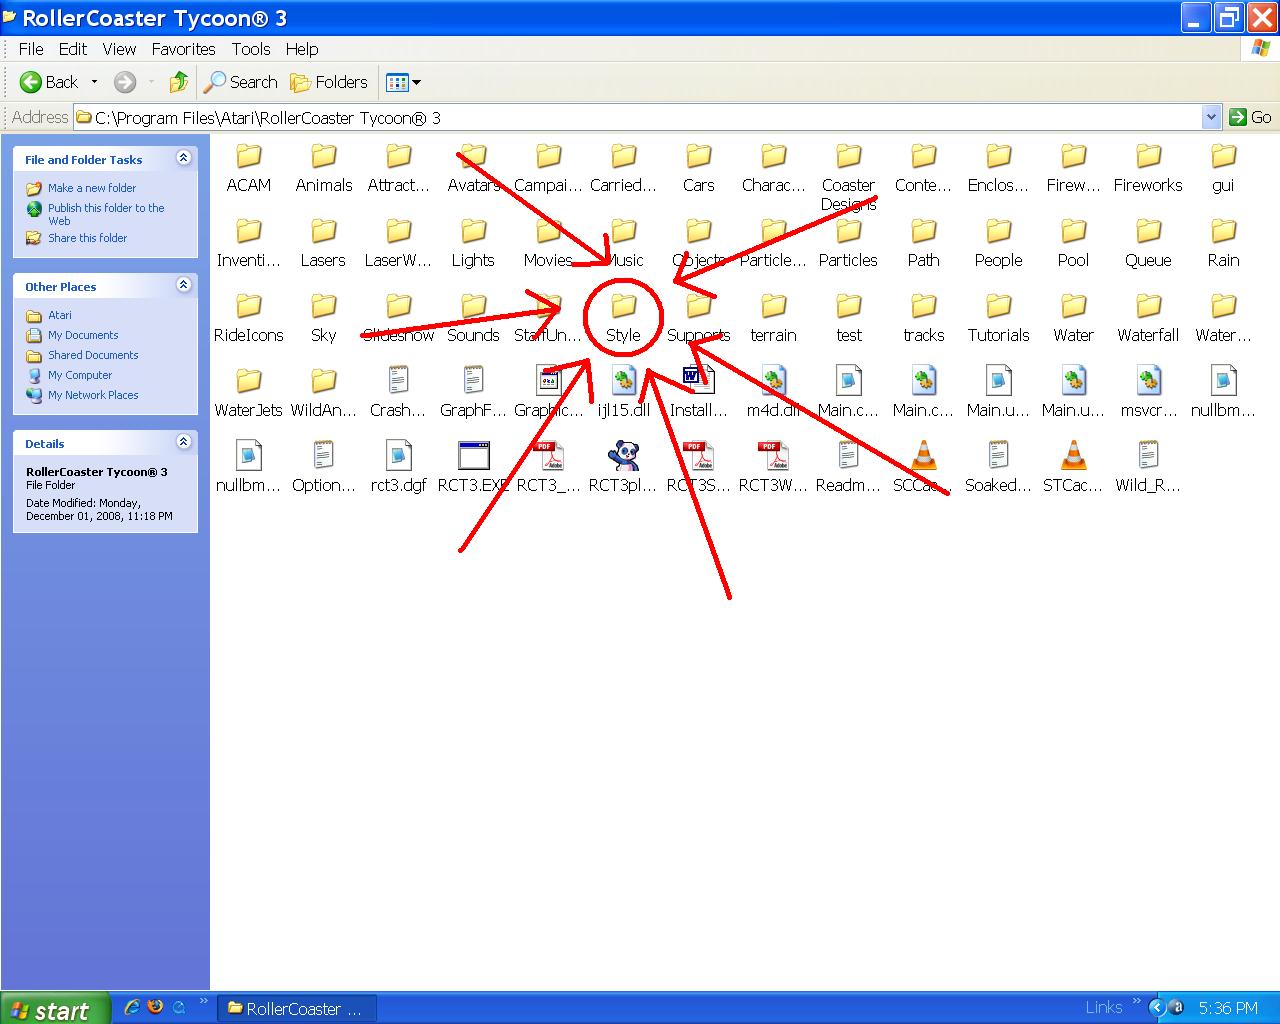Click the Go button beside address bar
The height and width of the screenshot is (1024, 1280).
pos(1251,117)
